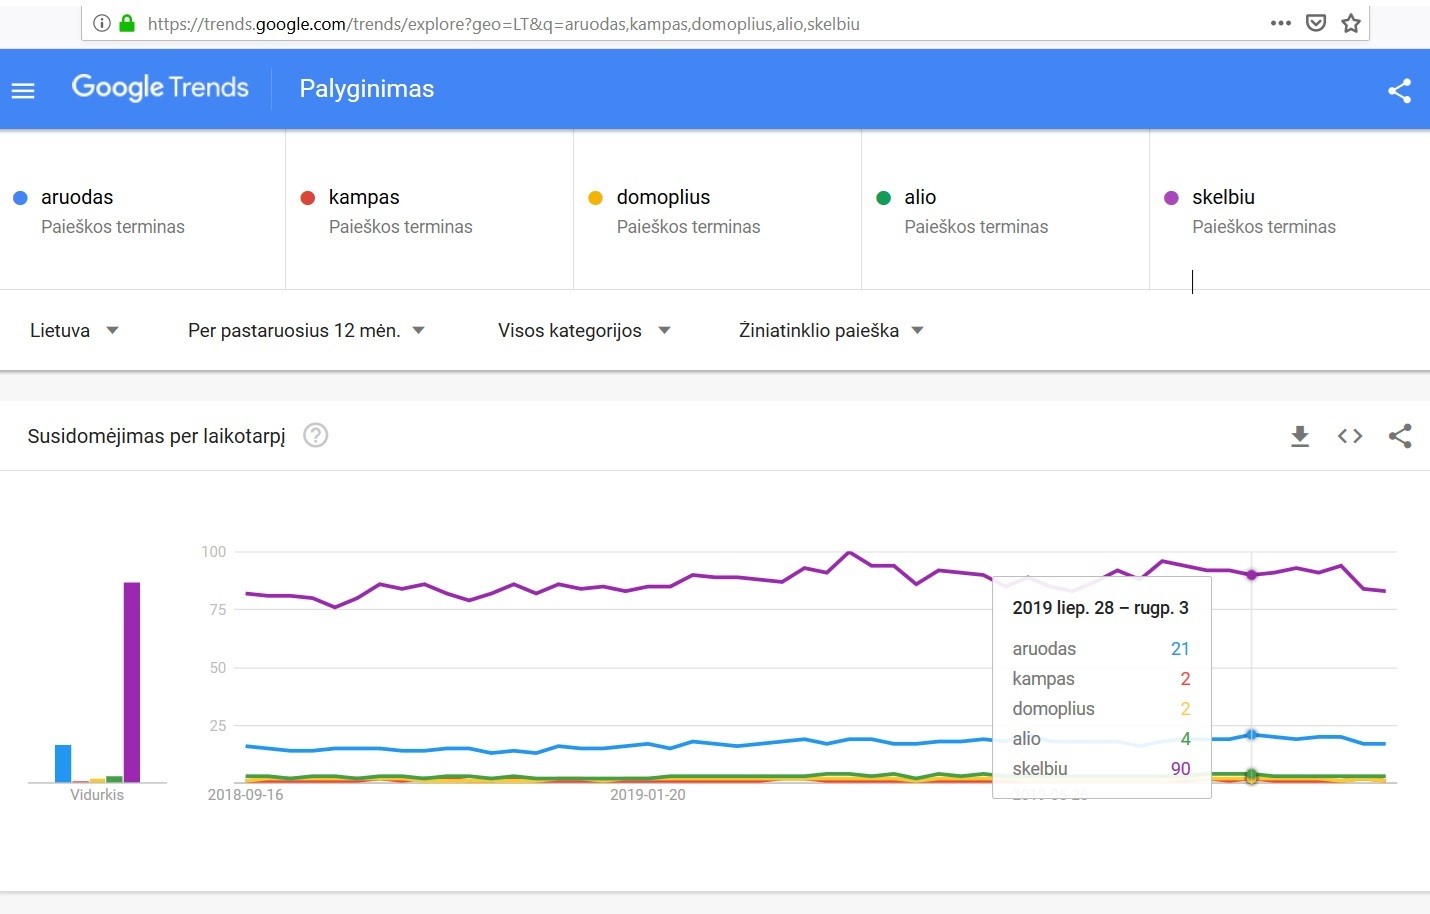Edit the skelbiu search term box
The image size is (1430, 914).
coord(1290,210)
